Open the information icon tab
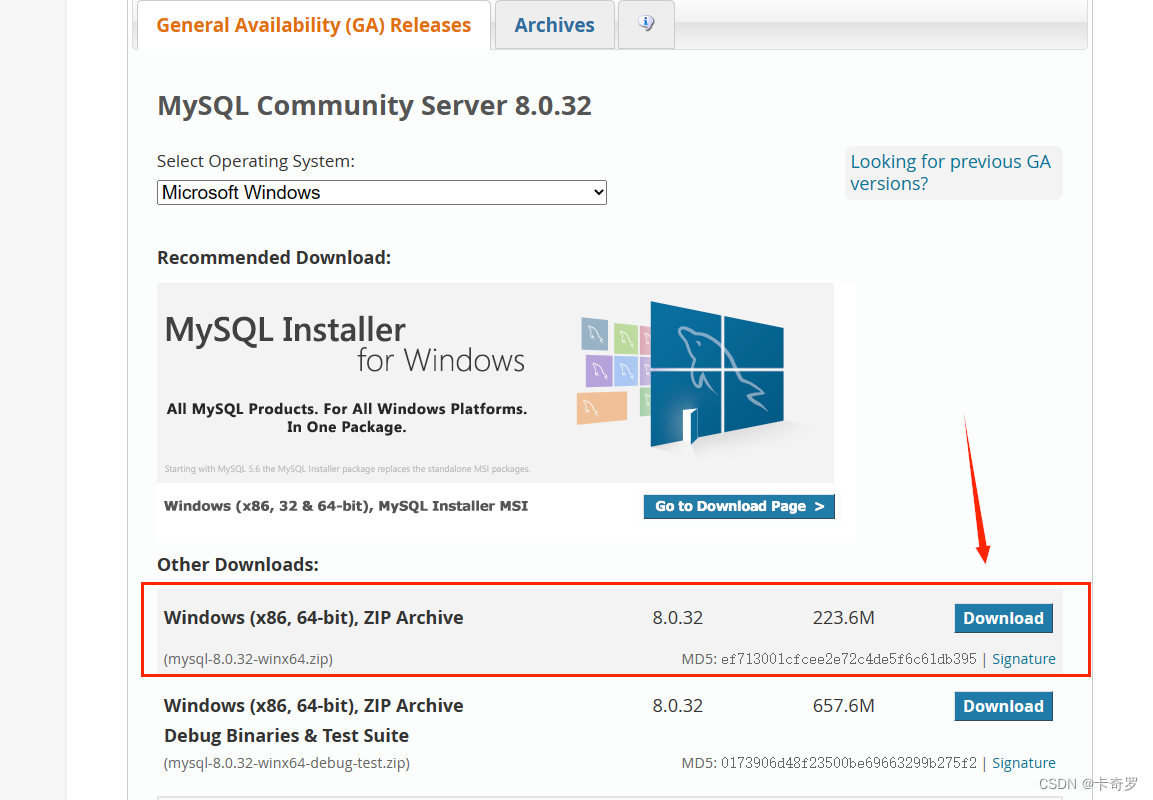1153x800 pixels. click(x=646, y=24)
